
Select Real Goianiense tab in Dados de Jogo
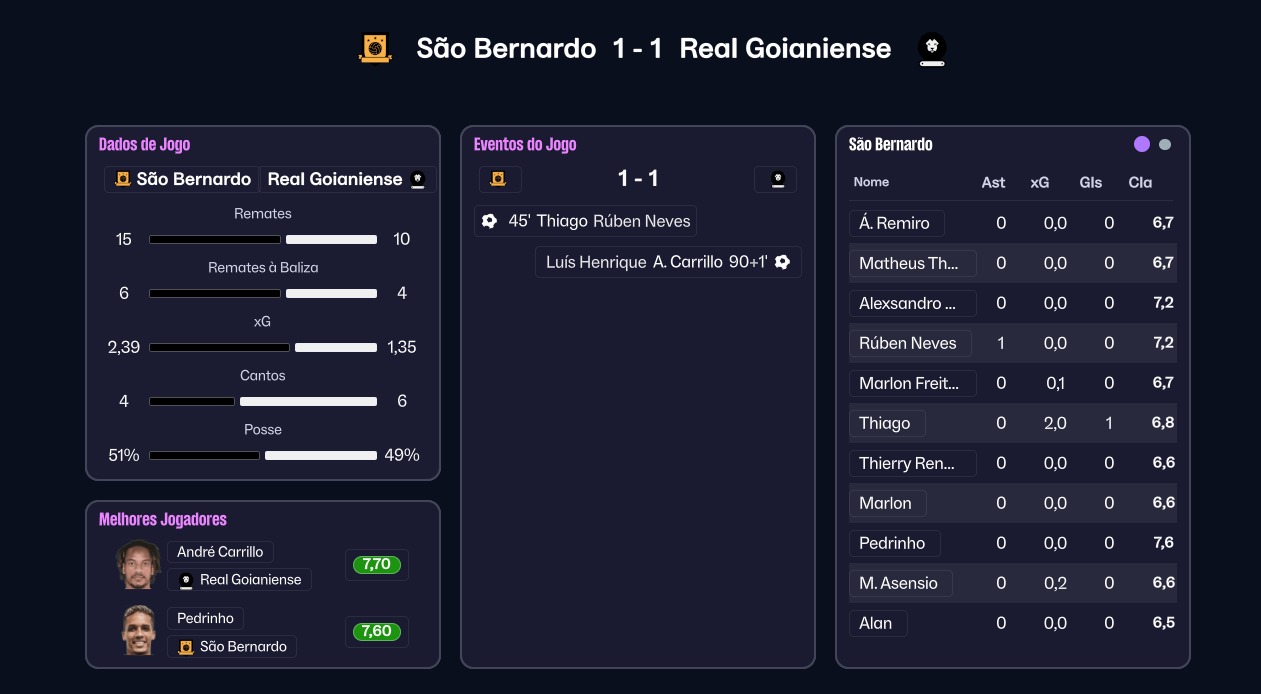tap(346, 180)
